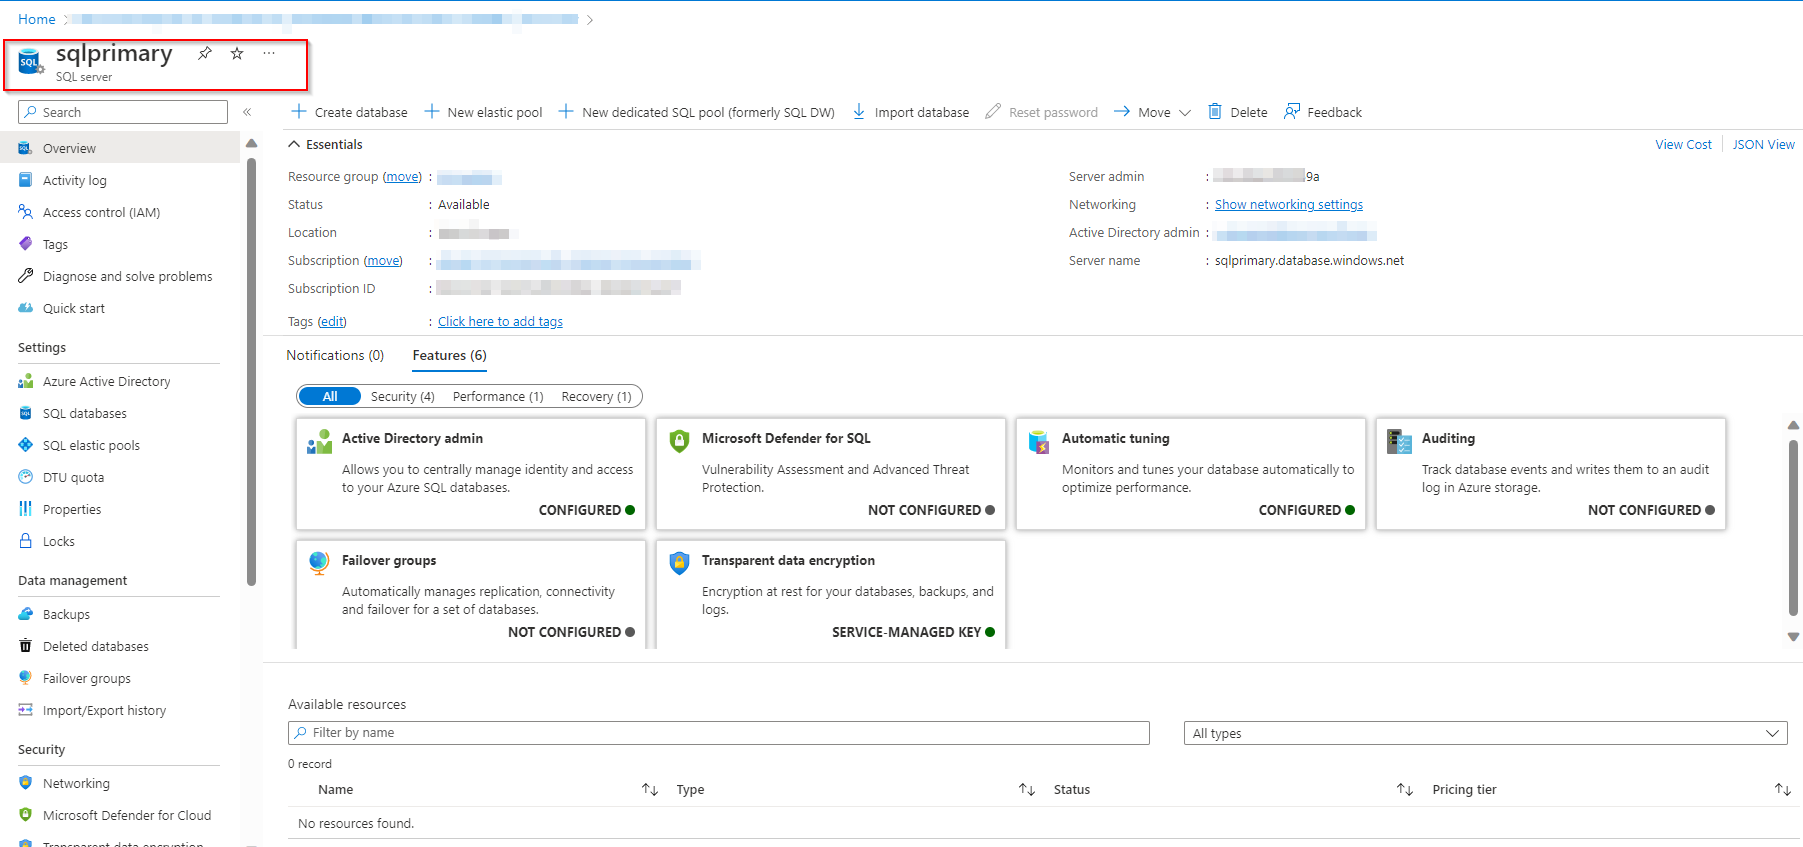Click the Import/Export history icon
The height and width of the screenshot is (847, 1803).
pyautogui.click(x=26, y=710)
